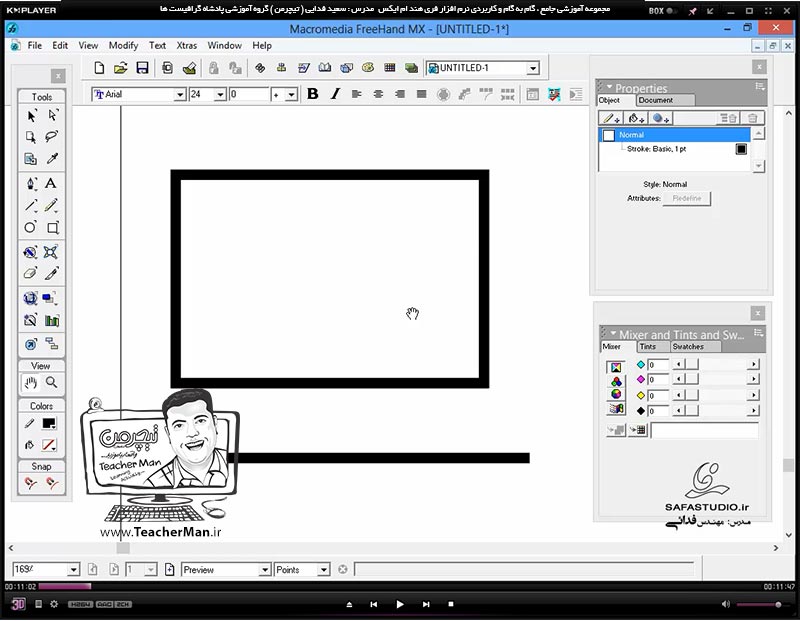The height and width of the screenshot is (621, 800).
Task: Stop the KMPlayer playback
Action: [451, 604]
